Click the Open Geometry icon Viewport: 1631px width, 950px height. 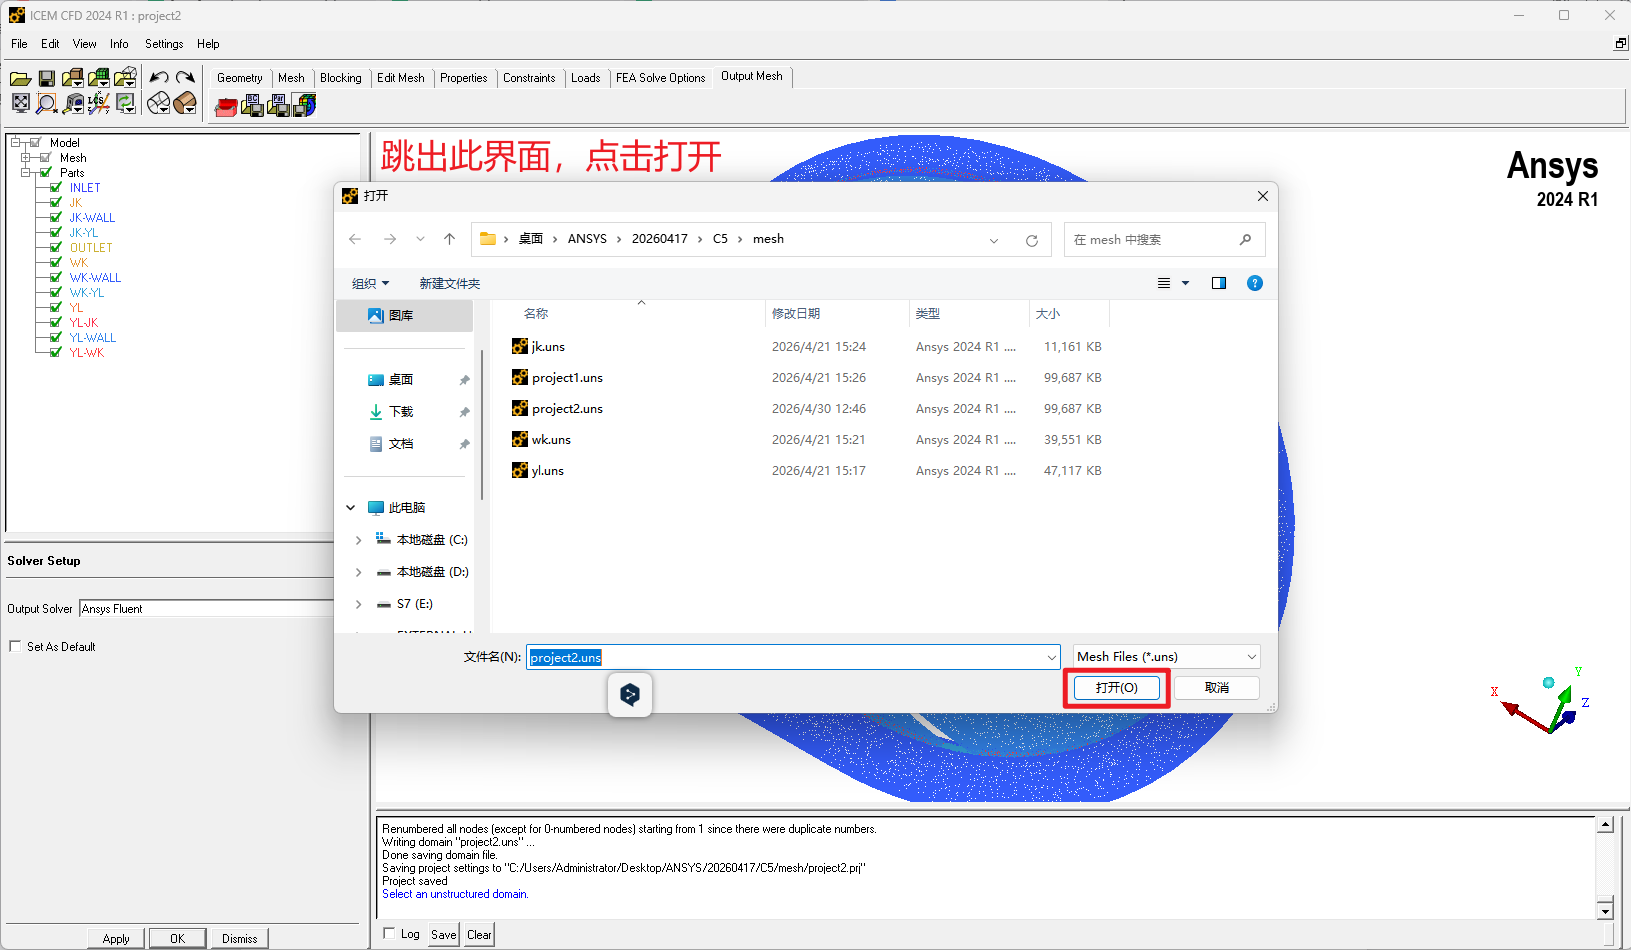tap(72, 78)
